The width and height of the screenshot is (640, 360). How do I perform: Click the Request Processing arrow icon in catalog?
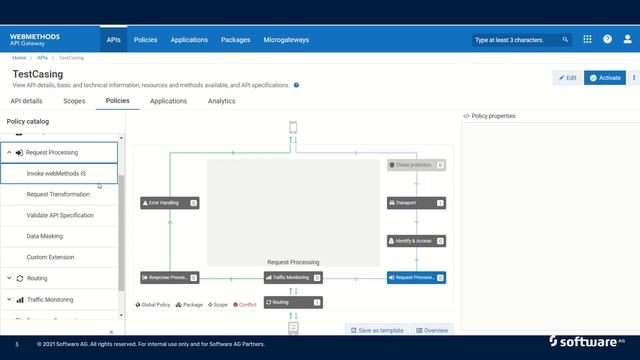pos(19,153)
